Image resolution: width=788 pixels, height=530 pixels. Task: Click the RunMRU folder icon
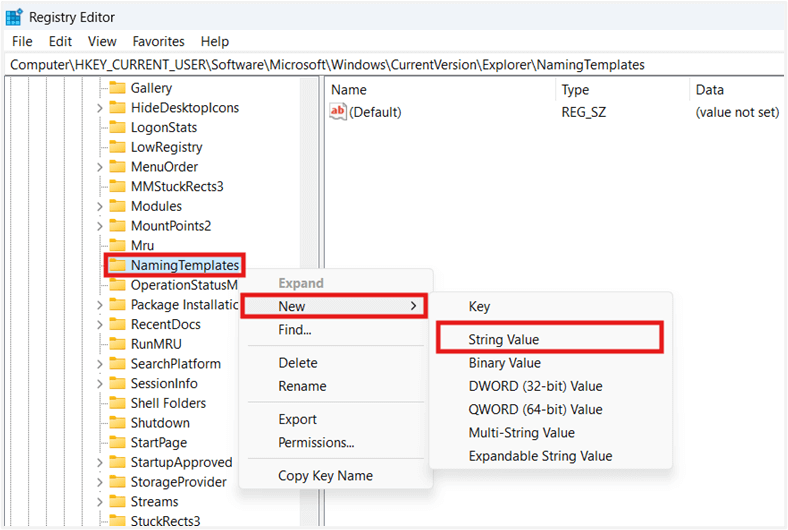[117, 344]
